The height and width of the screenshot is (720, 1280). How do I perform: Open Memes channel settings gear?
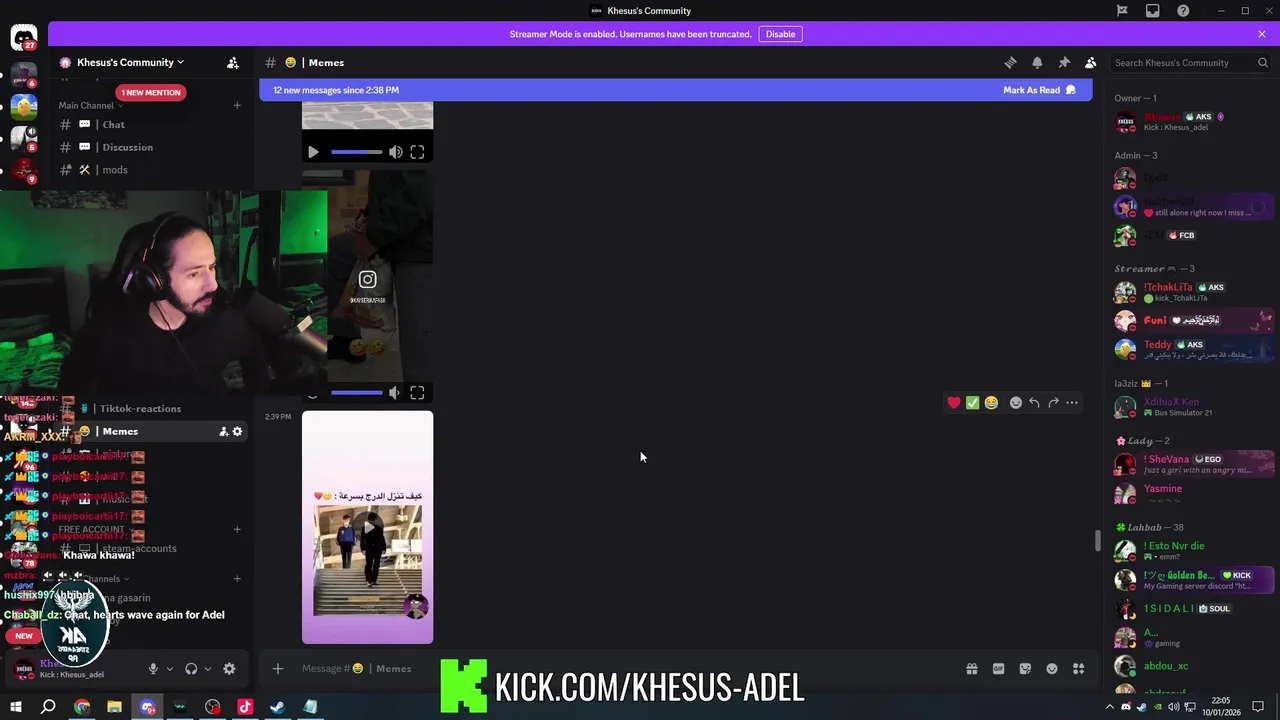point(237,431)
